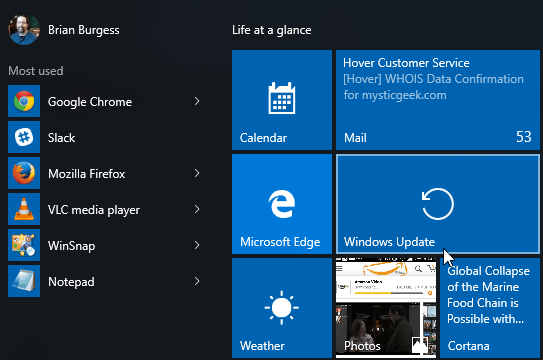Click the Microsoft Edge tile label
The image size is (543, 360).
tap(280, 242)
